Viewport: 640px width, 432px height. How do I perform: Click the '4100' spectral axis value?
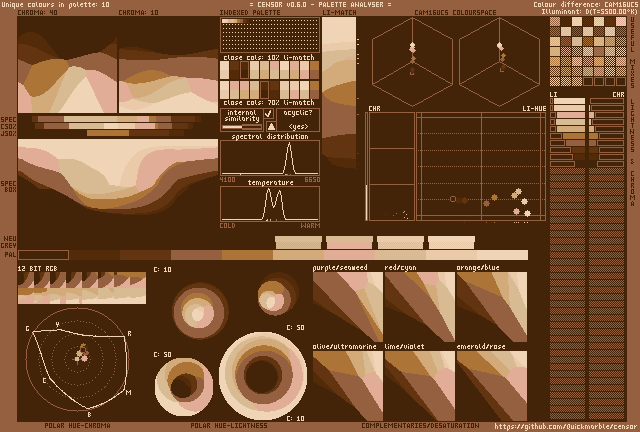[x=227, y=180]
